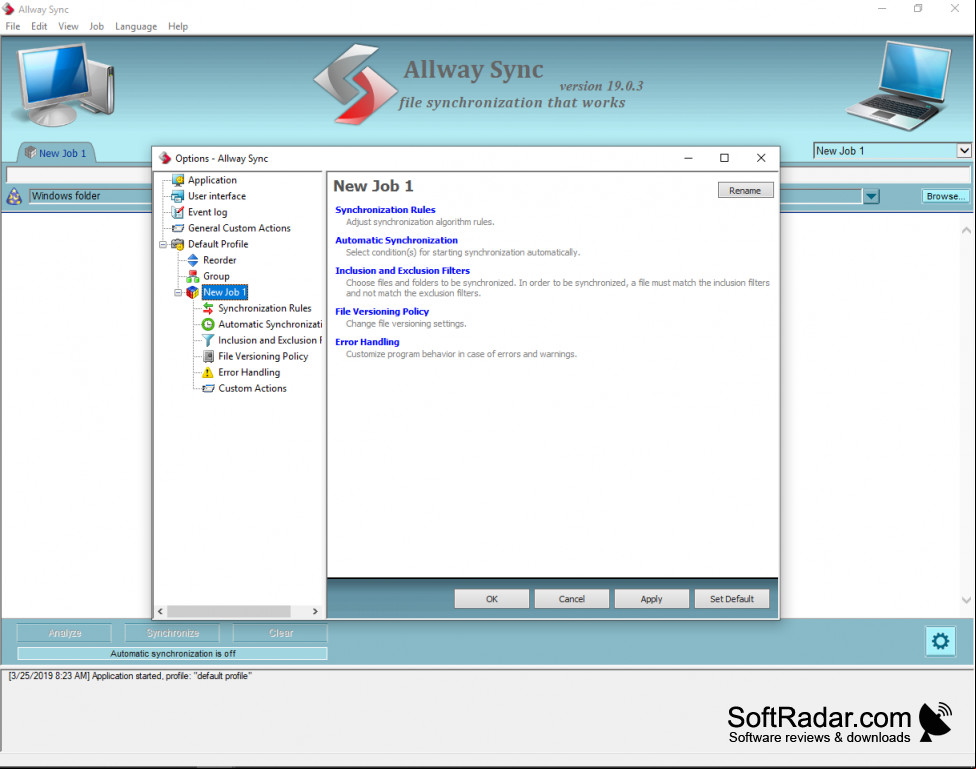Screen dimensions: 976x769
Task: Click the desktop computer image
Action: [x=67, y=84]
